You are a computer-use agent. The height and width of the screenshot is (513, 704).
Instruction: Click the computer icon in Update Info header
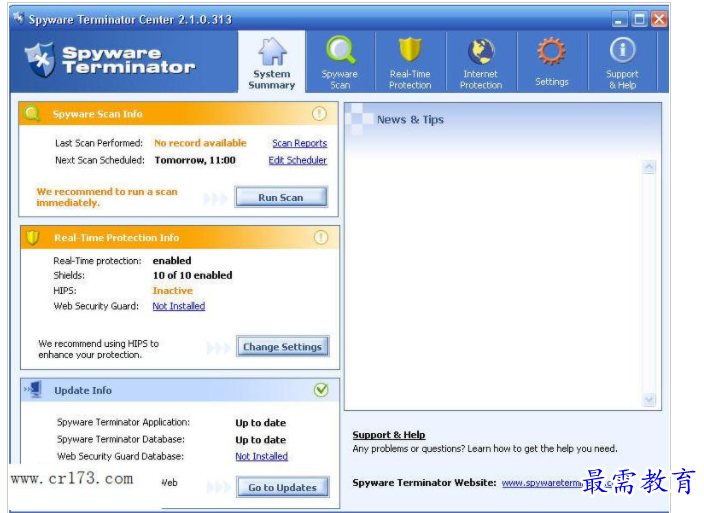pos(33,390)
